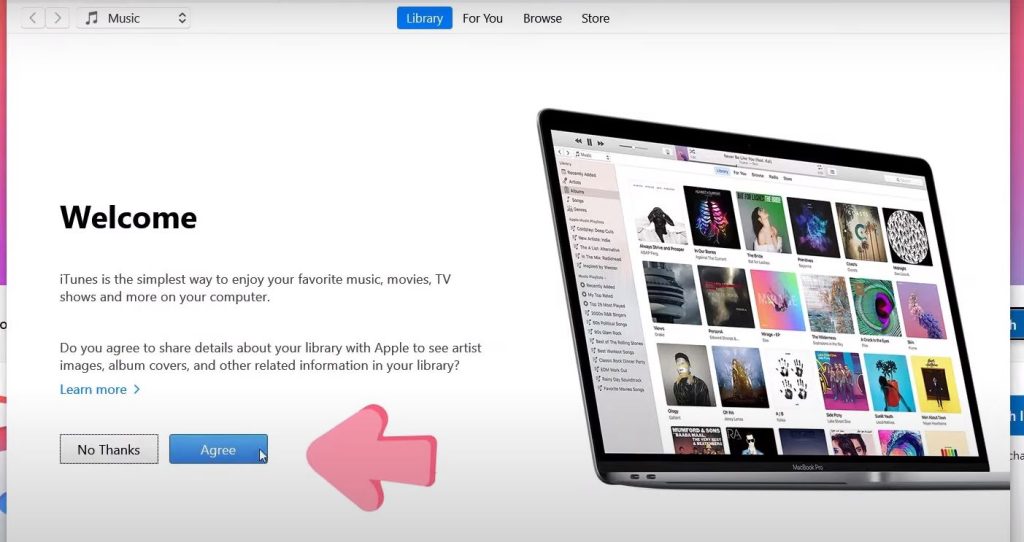Click the chevron beside Learn more
This screenshot has width=1024, height=542.
pyautogui.click(x=136, y=389)
